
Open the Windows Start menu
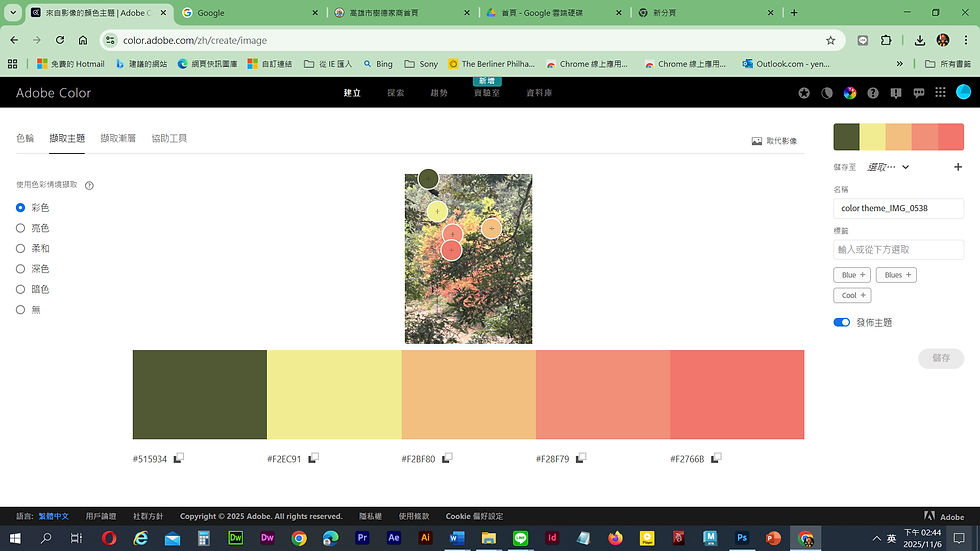click(x=15, y=538)
